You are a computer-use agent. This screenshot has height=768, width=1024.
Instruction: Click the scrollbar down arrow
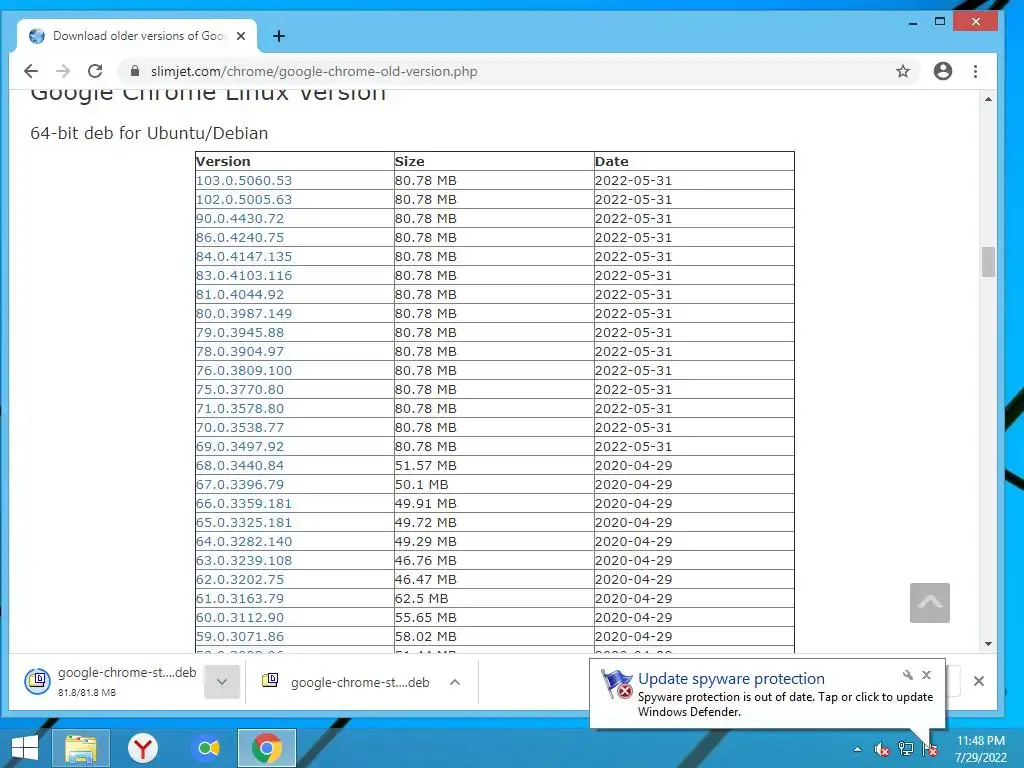[x=988, y=644]
